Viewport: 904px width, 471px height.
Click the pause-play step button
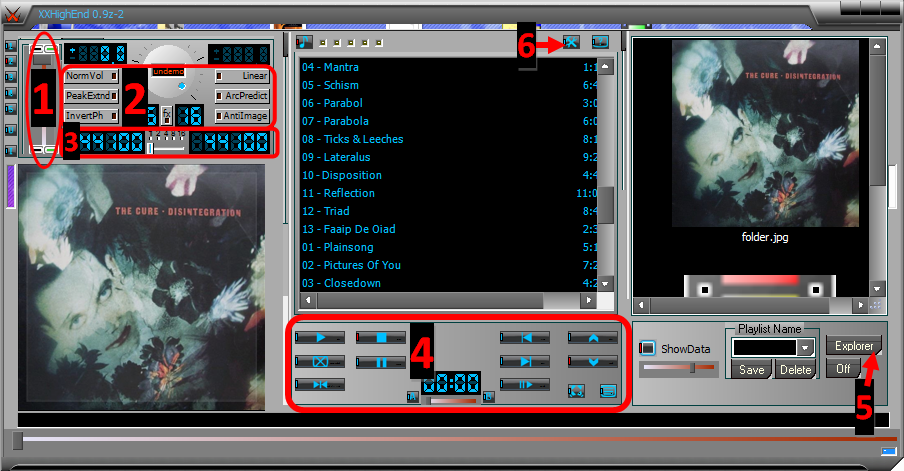point(525,385)
